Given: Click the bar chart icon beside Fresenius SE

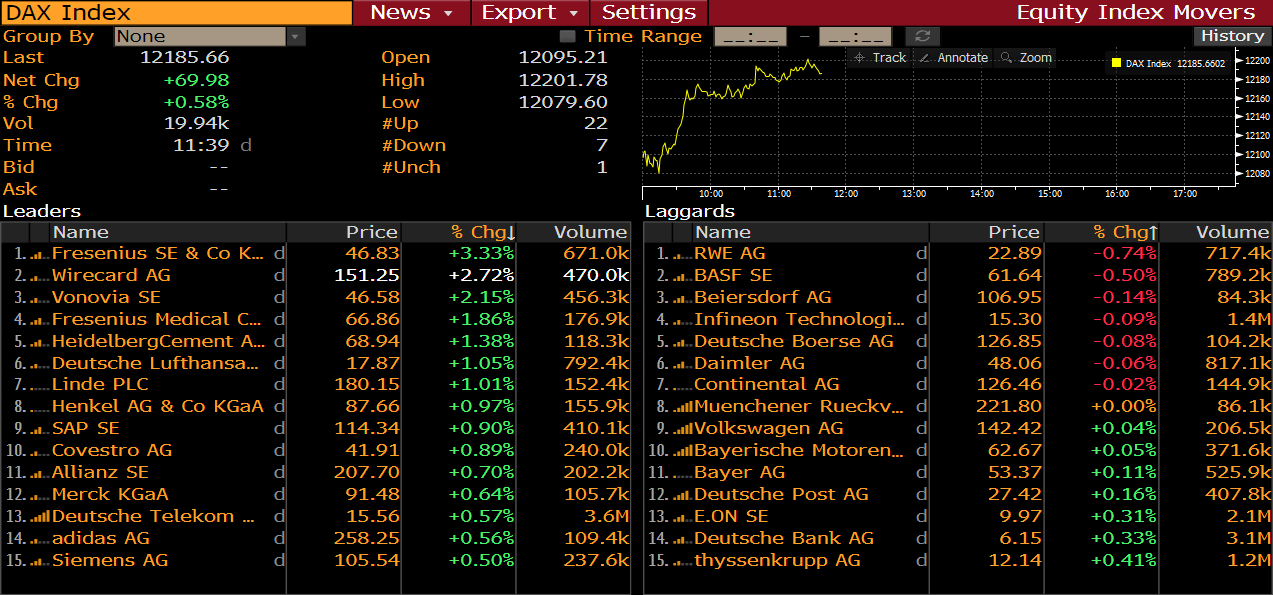Looking at the screenshot, I should [x=40, y=254].
